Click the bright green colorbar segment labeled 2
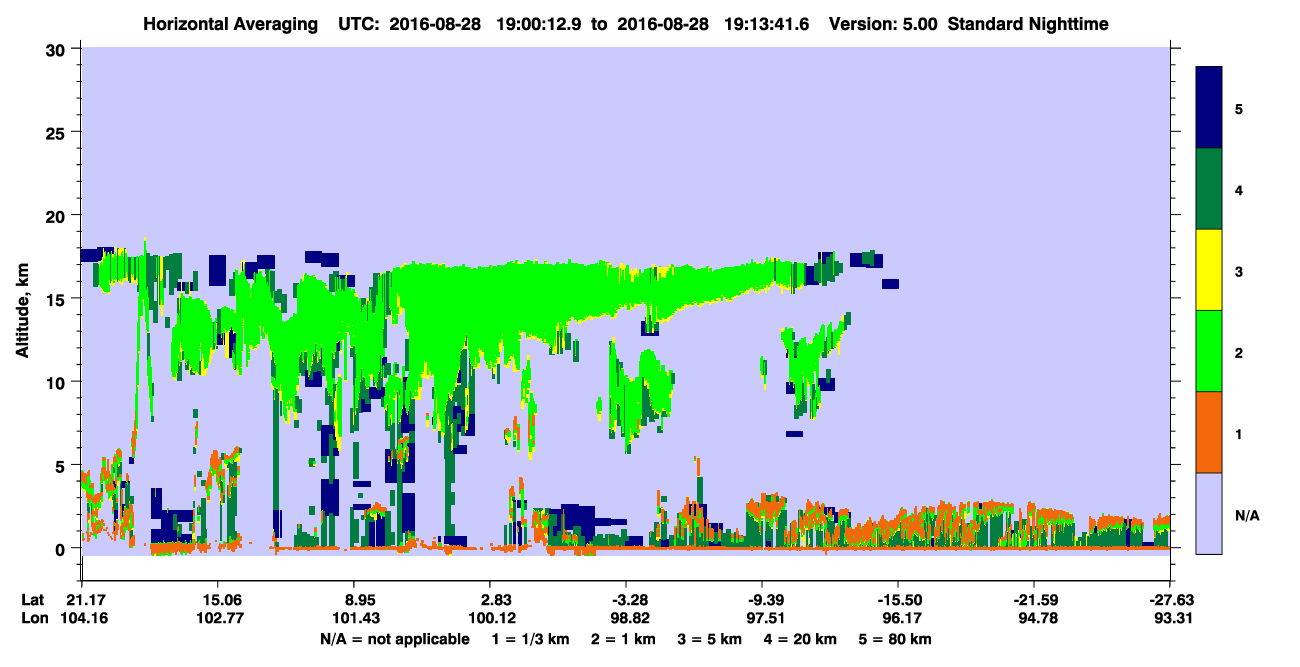Image resolution: width=1300 pixels, height=667 pixels. pos(1210,351)
